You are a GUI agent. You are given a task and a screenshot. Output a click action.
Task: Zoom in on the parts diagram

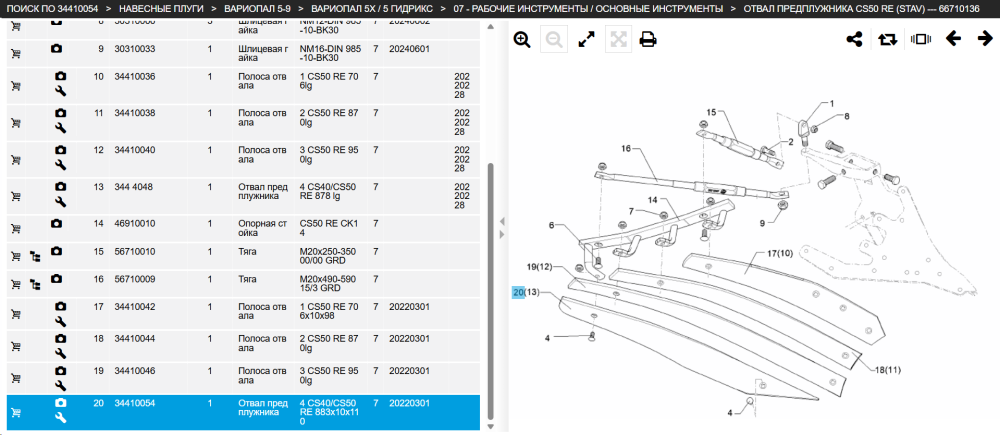[522, 40]
